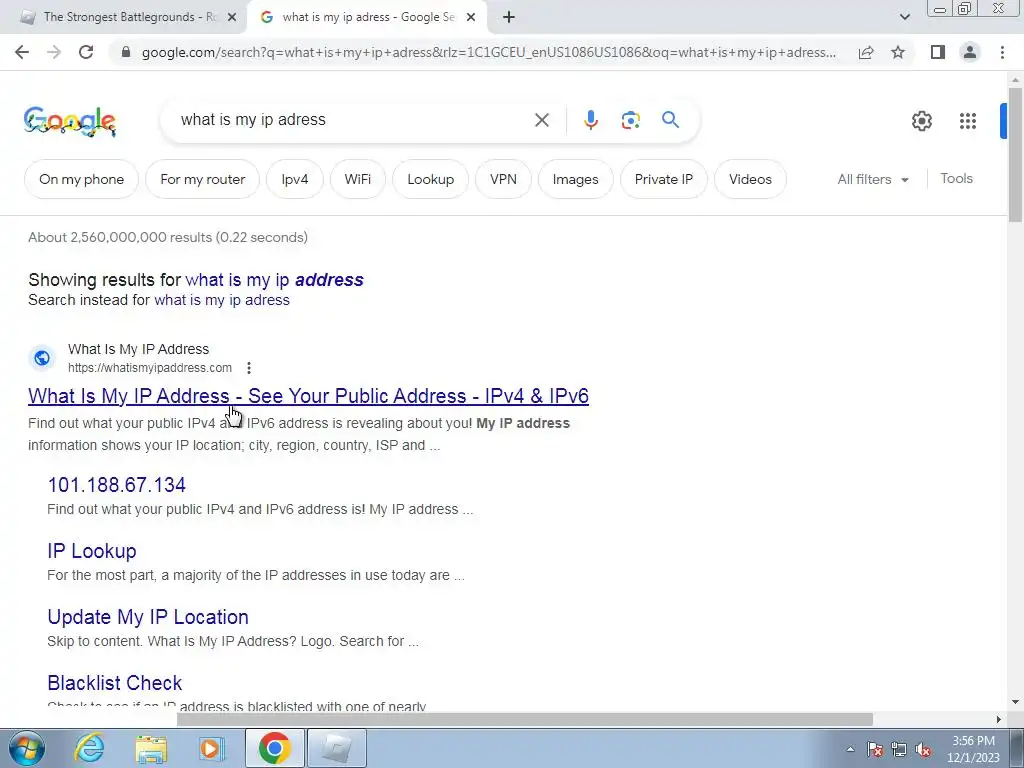This screenshot has height=768, width=1024.
Task: Show hidden system tray icons
Action: coord(850,749)
